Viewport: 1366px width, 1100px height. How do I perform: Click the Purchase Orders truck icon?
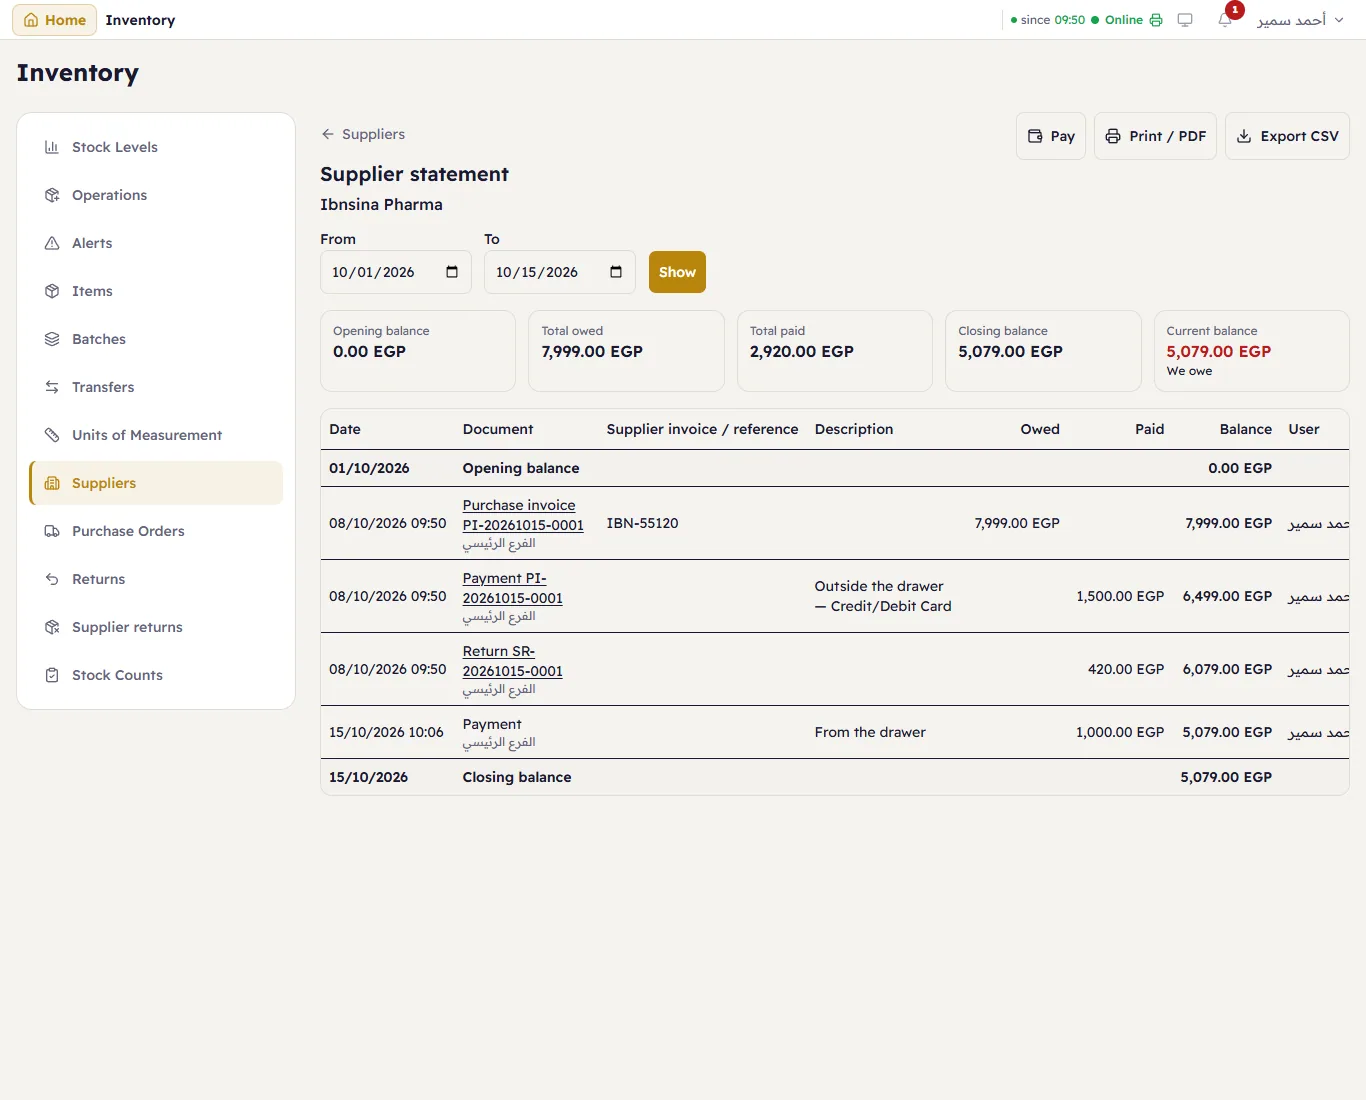coord(52,531)
